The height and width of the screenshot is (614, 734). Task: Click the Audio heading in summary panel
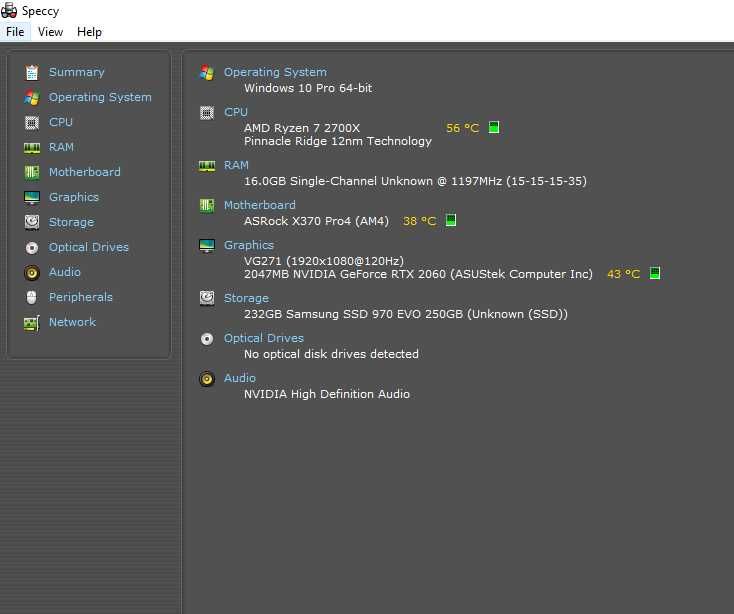240,378
